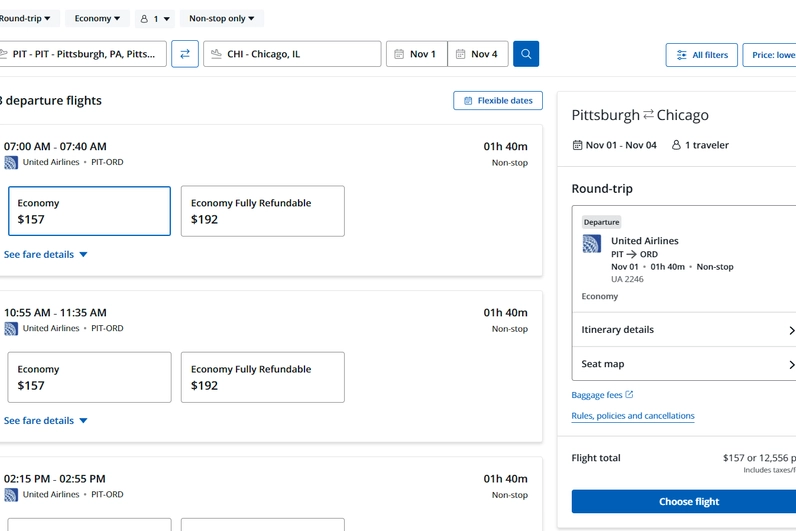Open the Nov 4 return date picker
Image resolution: width=796 pixels, height=531 pixels.
478,54
